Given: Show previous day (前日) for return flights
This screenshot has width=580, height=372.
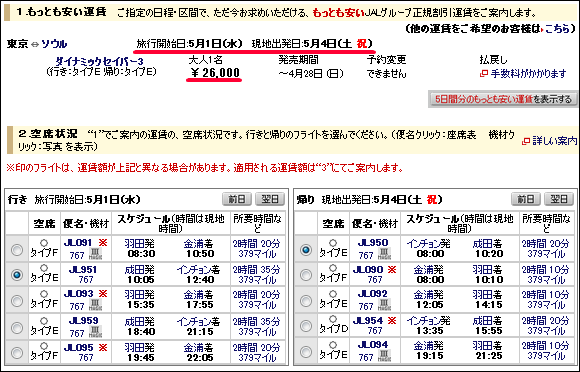Looking at the screenshot, I should coord(526,199).
